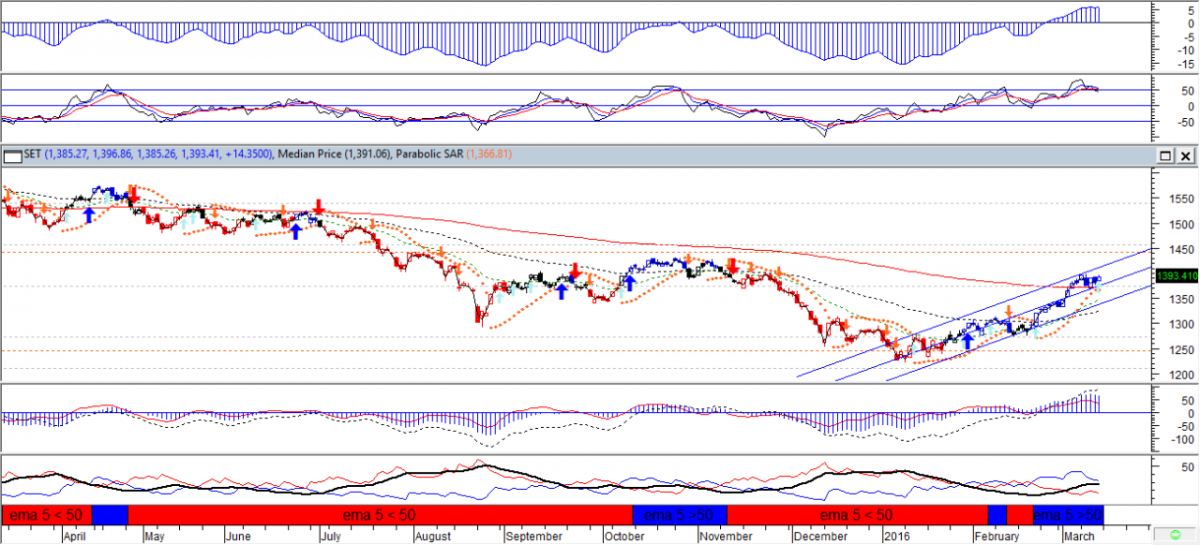Click the February label on the date axis
This screenshot has width=1200, height=545.
[999, 536]
